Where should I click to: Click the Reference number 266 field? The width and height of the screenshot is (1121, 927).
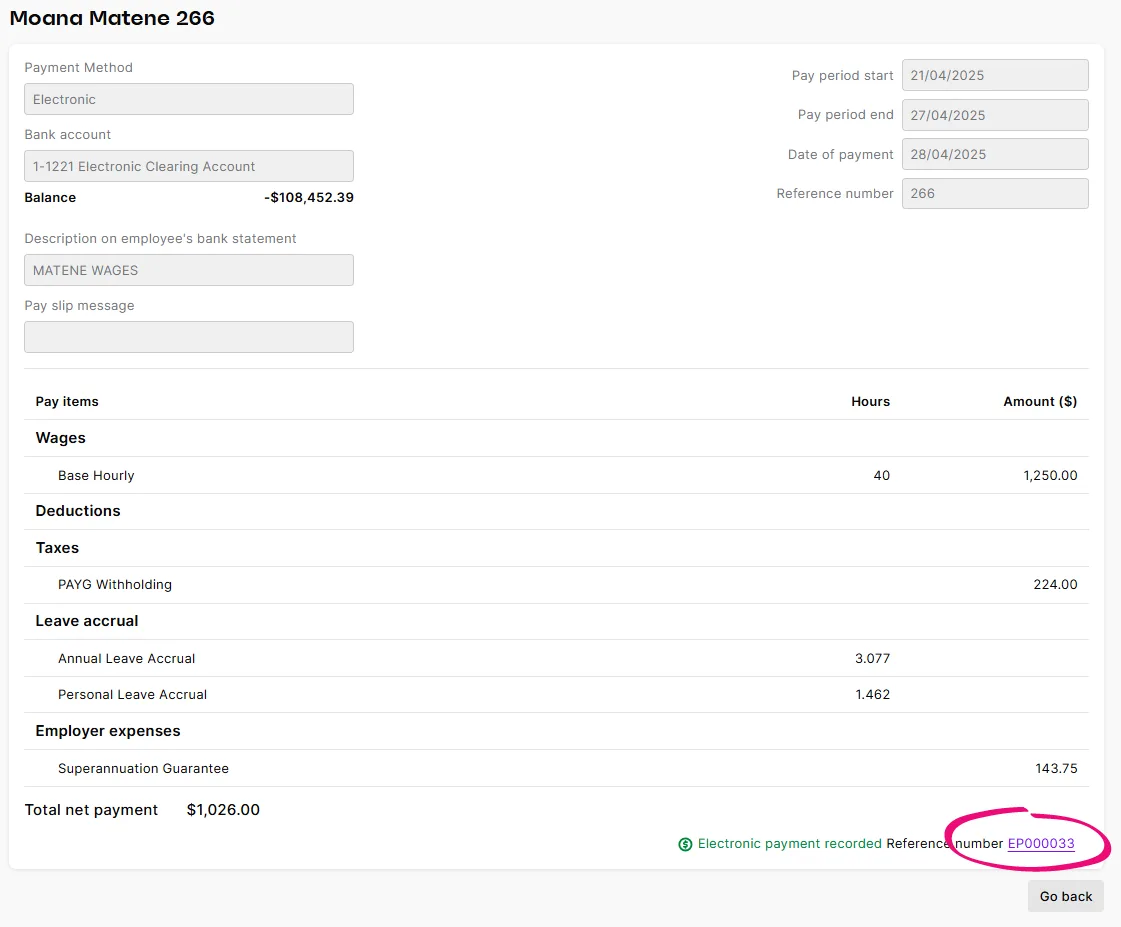[x=994, y=192]
